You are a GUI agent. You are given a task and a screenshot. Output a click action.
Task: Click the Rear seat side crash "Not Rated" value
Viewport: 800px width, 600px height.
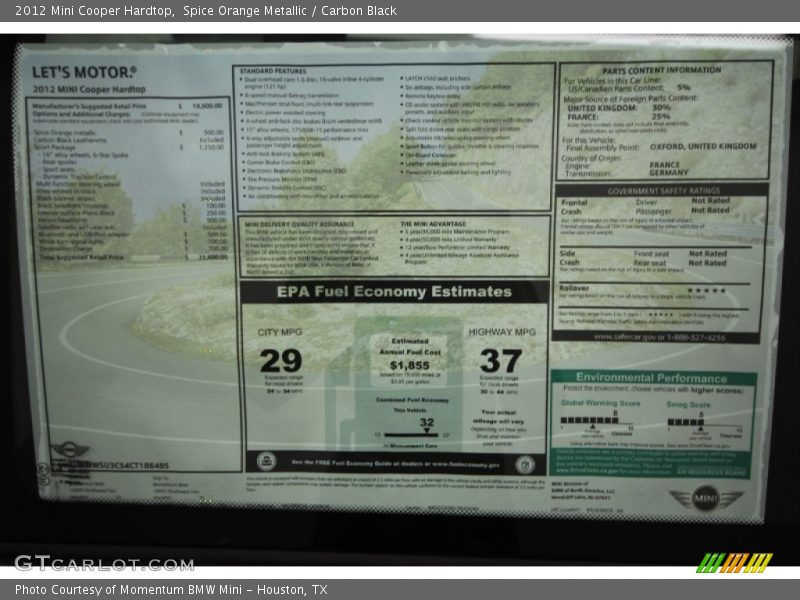point(707,263)
